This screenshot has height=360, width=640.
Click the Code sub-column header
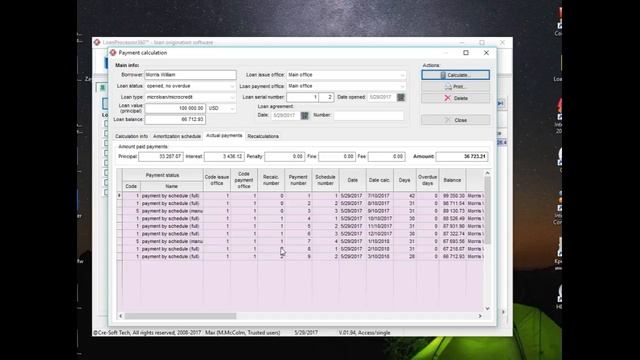131,186
